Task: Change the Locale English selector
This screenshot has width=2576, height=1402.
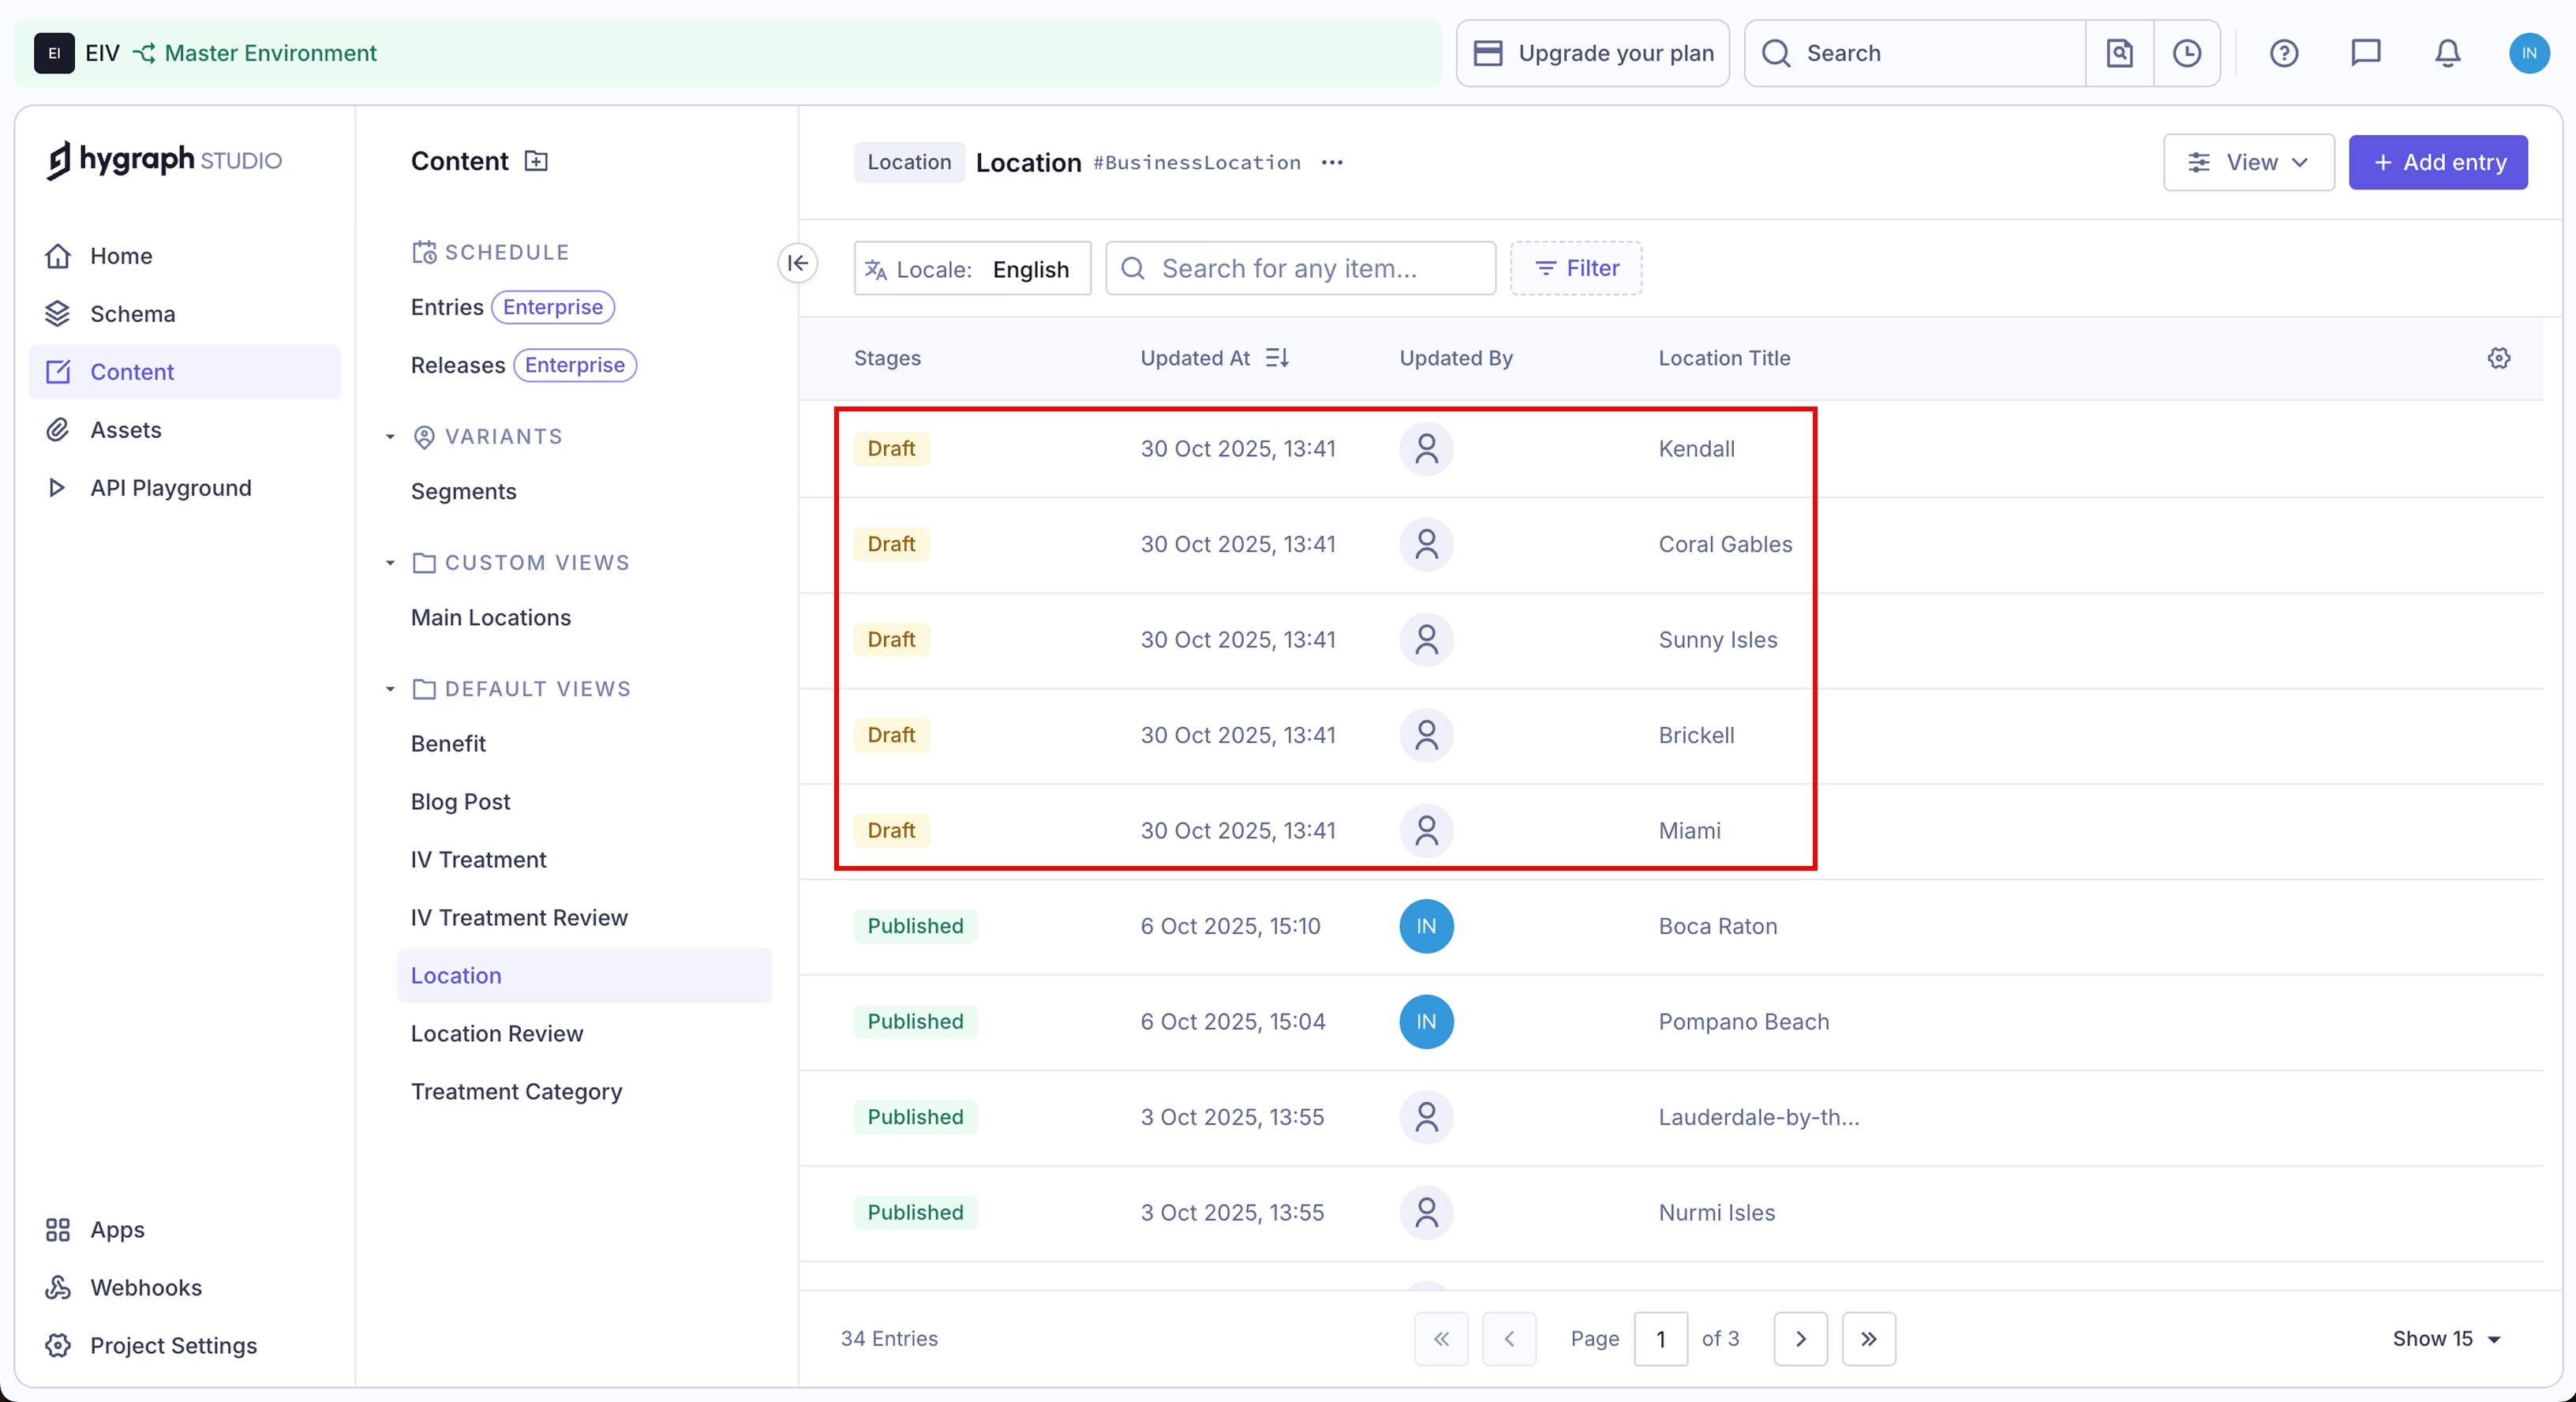Action: tap(972, 268)
